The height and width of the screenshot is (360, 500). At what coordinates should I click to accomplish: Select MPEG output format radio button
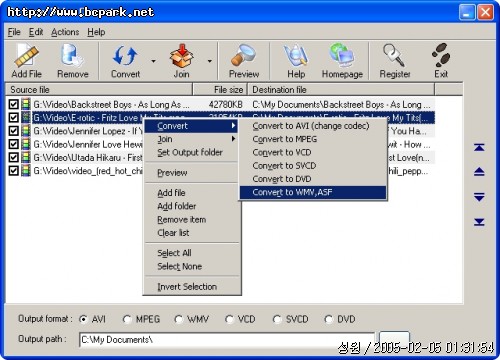coord(127,319)
